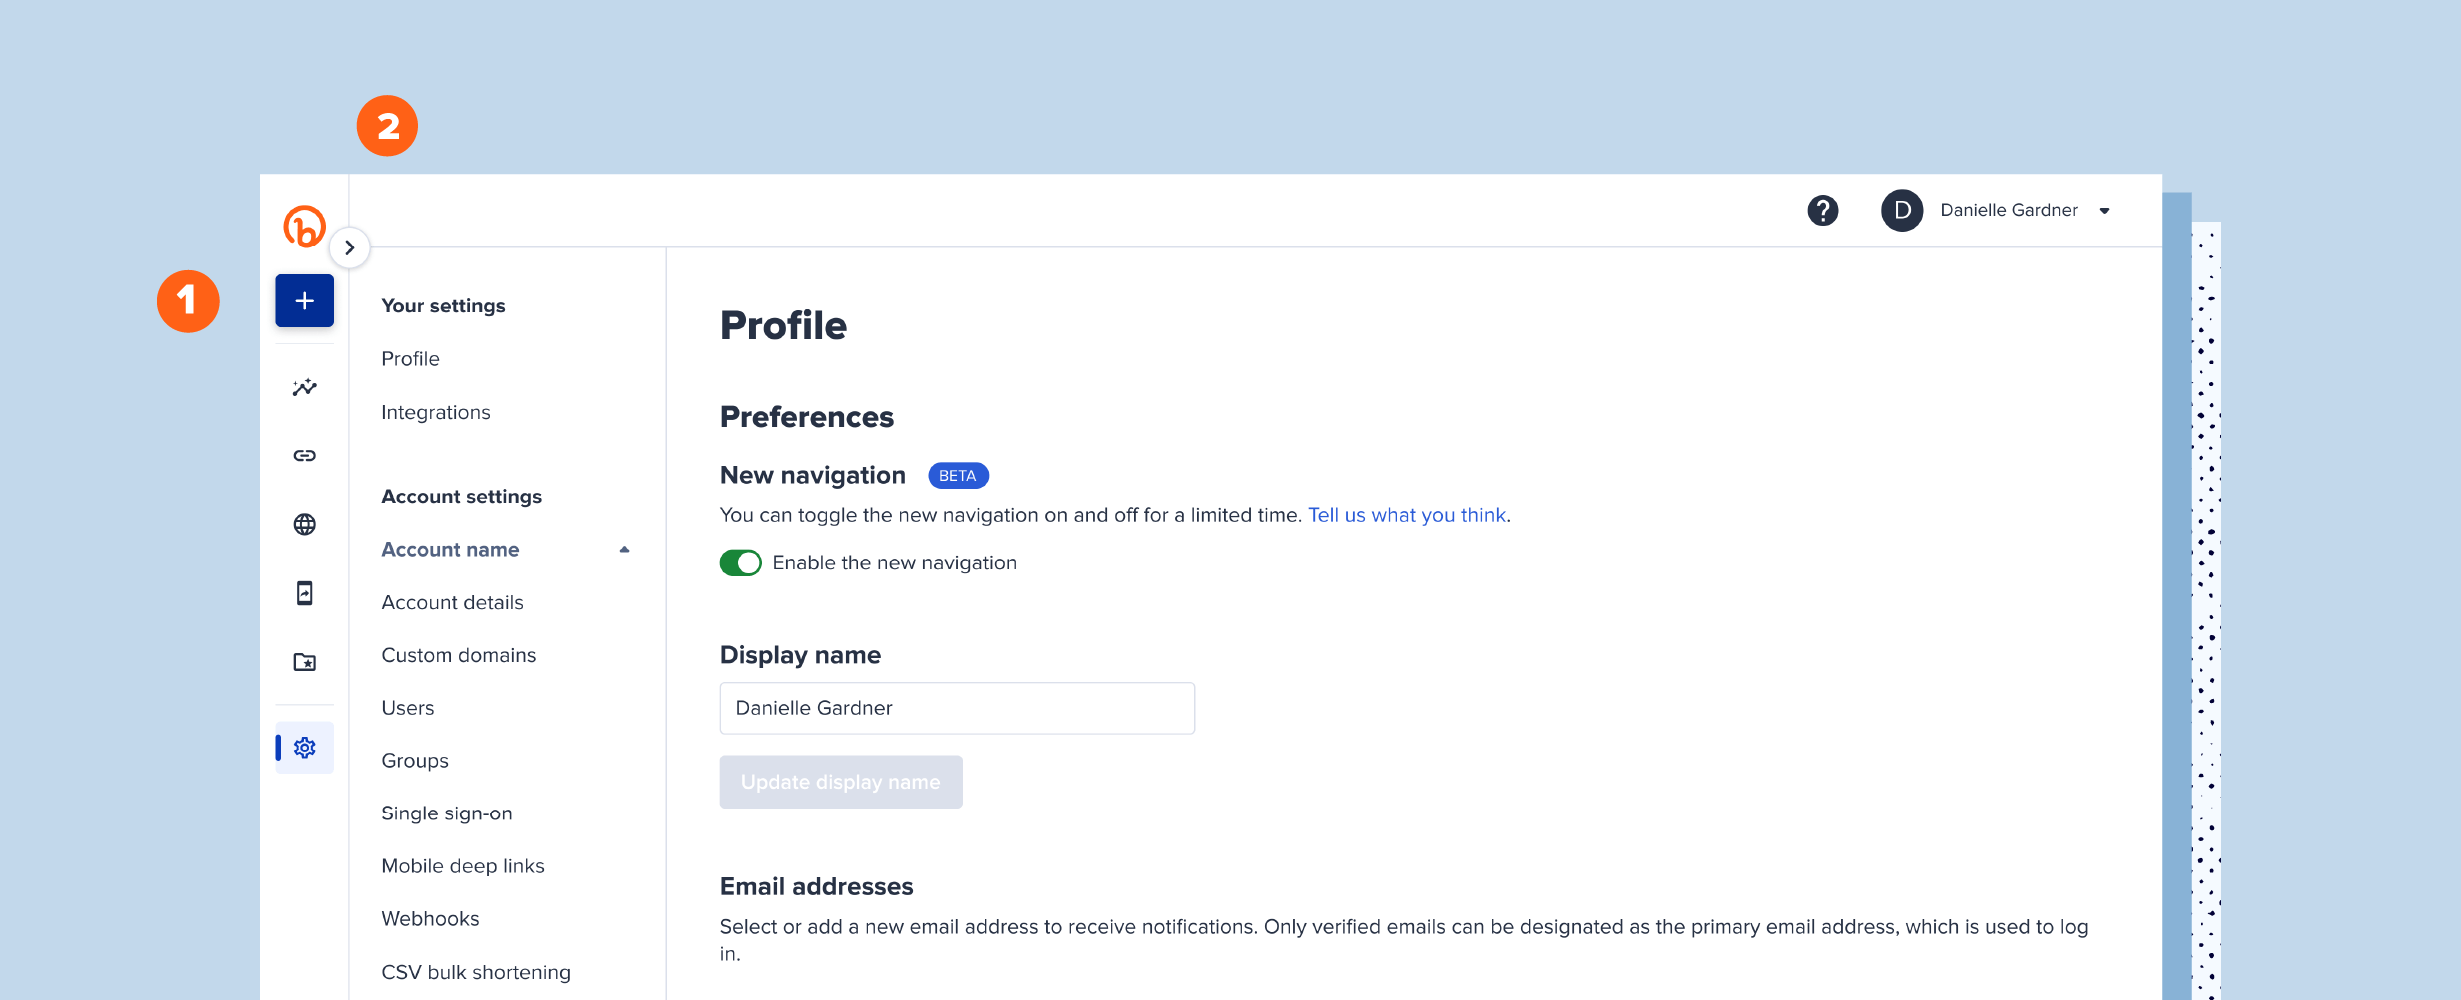Image resolution: width=2461 pixels, height=1000 pixels.
Task: Select Custom domains in Account settings
Action: pyautogui.click(x=458, y=656)
